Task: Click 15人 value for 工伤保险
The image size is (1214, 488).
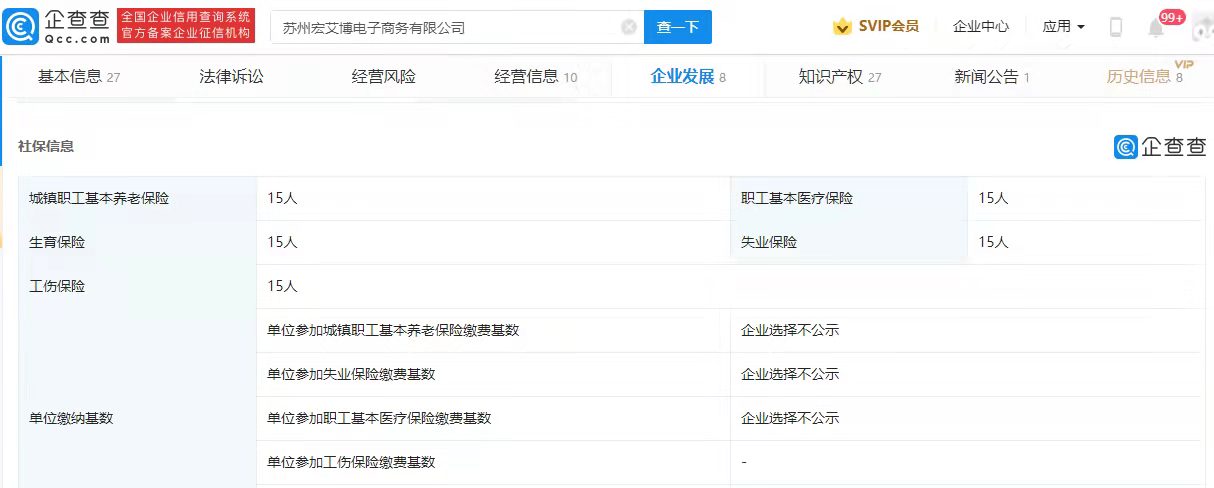Action: (x=282, y=287)
